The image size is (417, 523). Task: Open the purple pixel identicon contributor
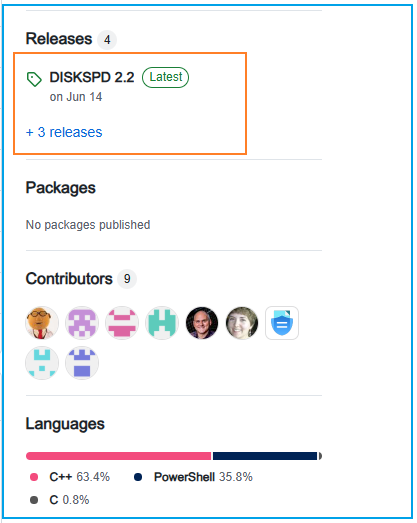pyautogui.click(x=82, y=323)
